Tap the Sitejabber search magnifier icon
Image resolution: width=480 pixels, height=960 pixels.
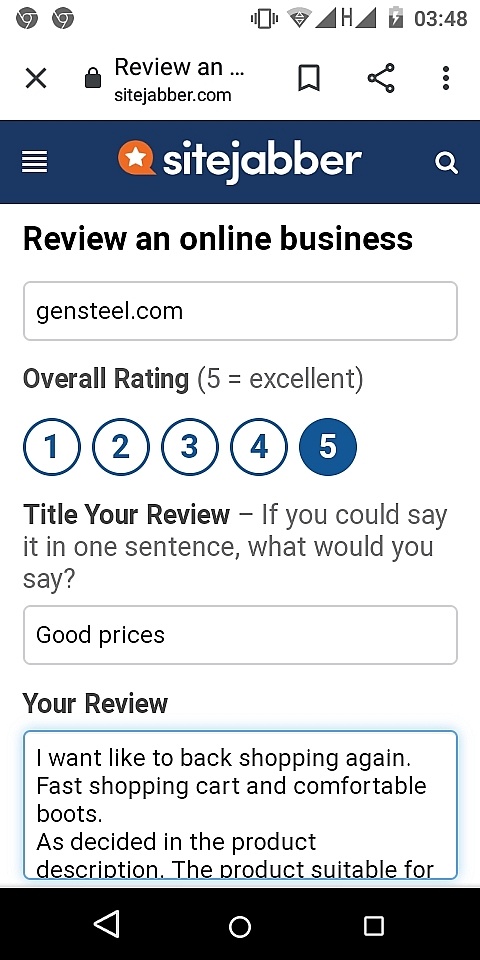pos(446,163)
